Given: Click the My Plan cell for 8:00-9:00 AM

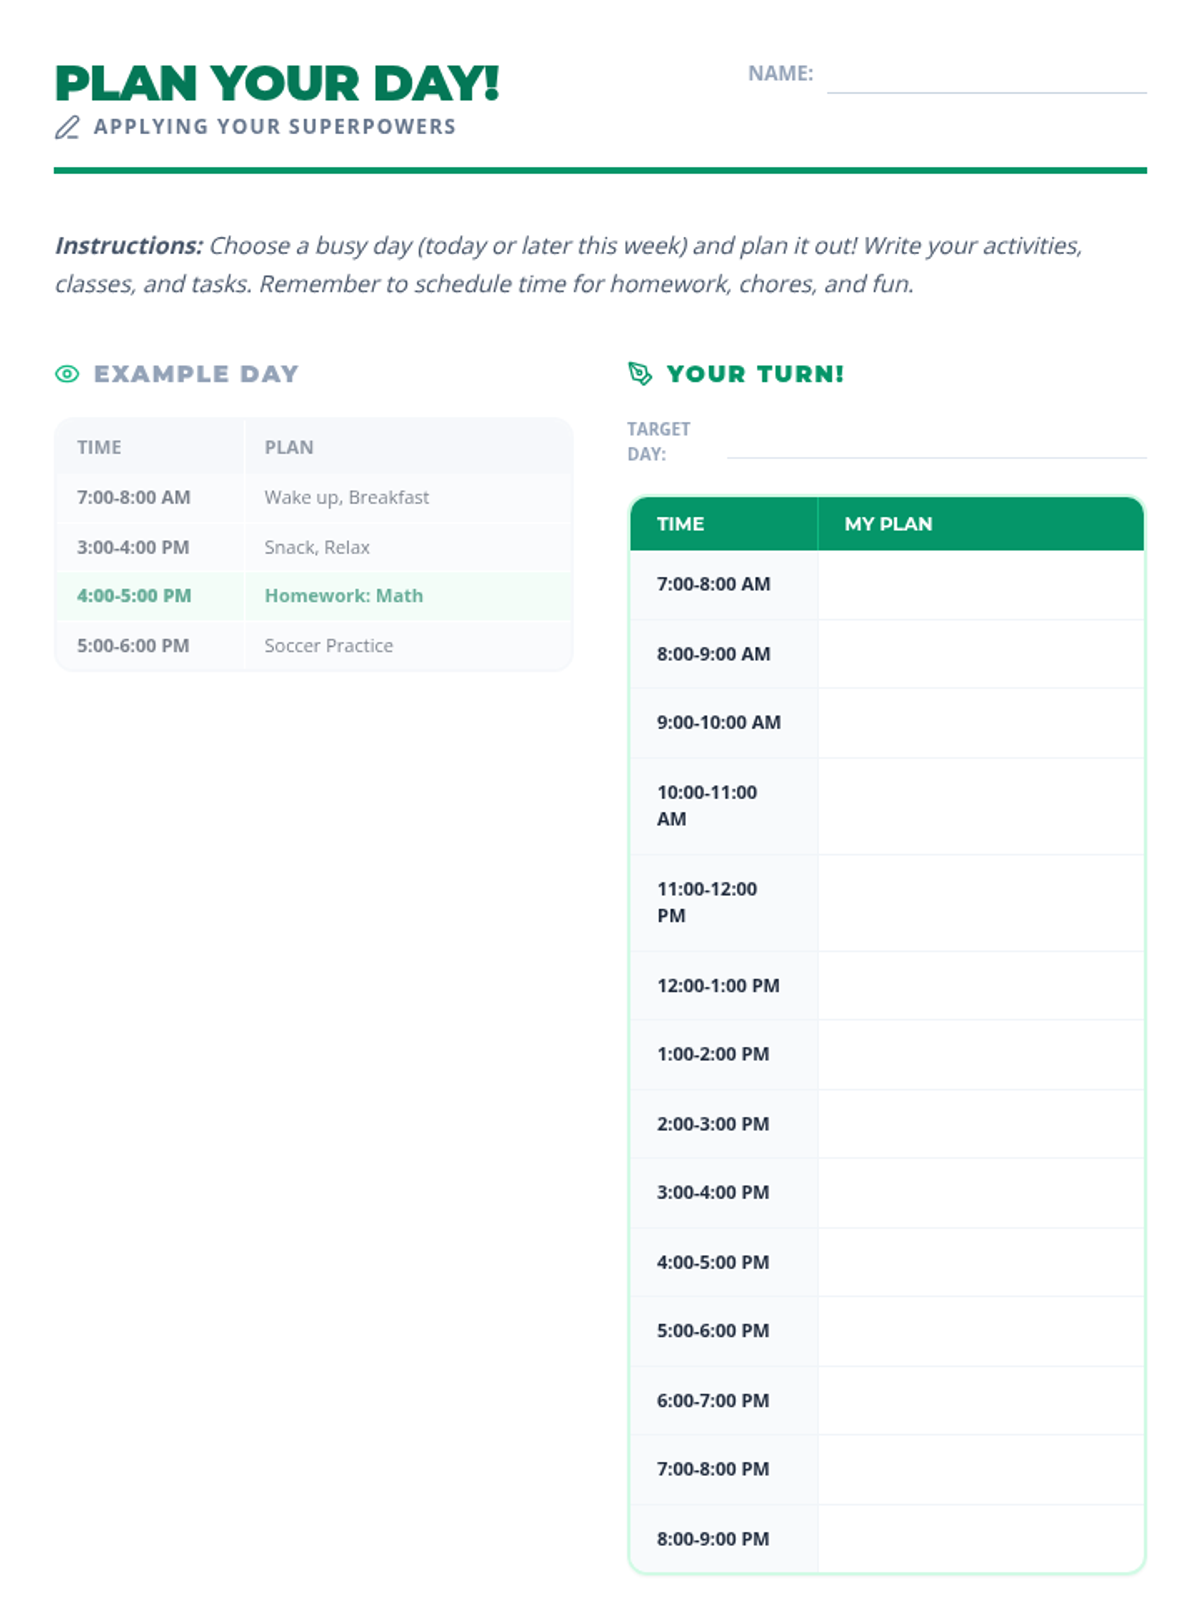Looking at the screenshot, I should [x=980, y=654].
